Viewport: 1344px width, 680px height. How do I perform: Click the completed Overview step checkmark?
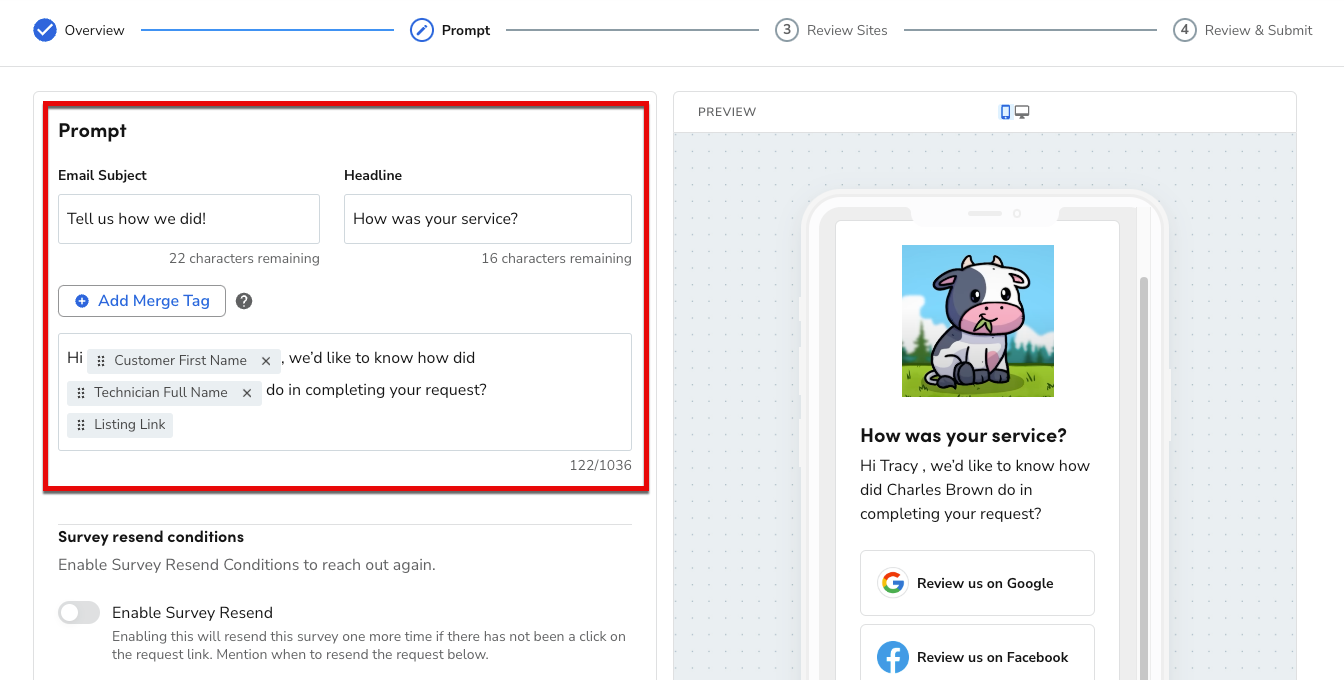point(43,30)
